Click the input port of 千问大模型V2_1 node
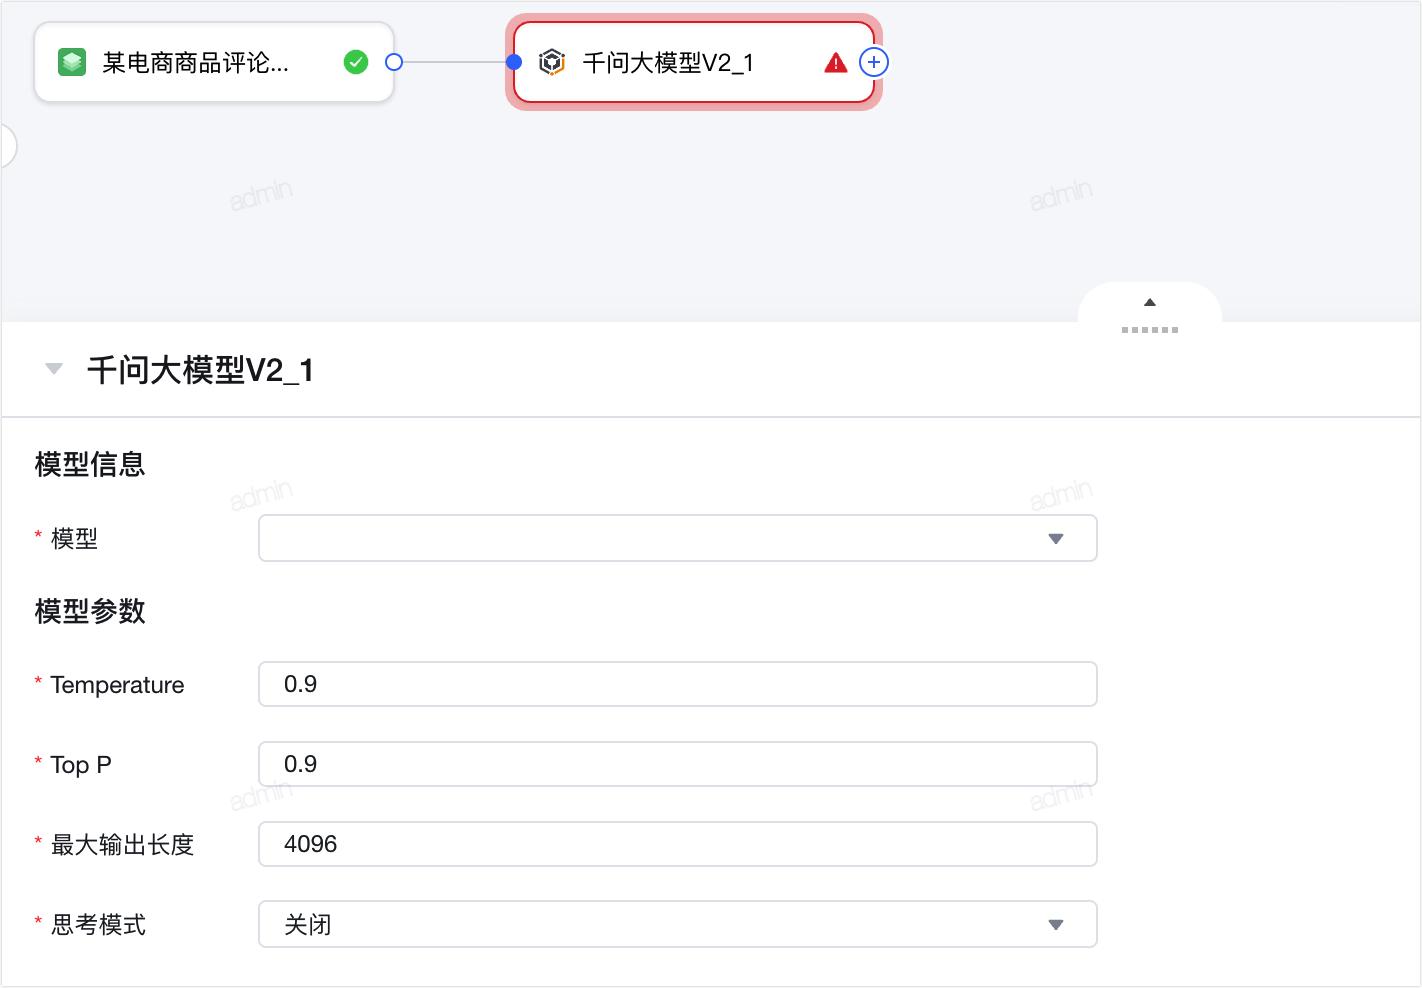 coord(514,62)
